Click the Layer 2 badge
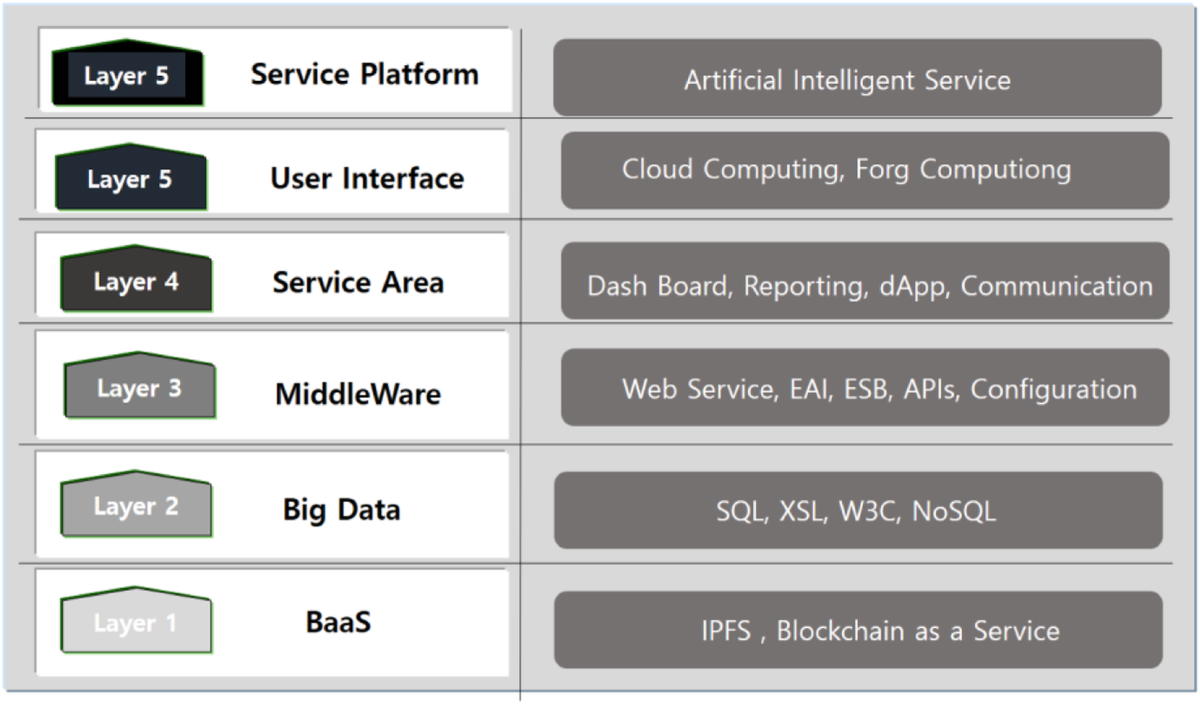 [136, 506]
